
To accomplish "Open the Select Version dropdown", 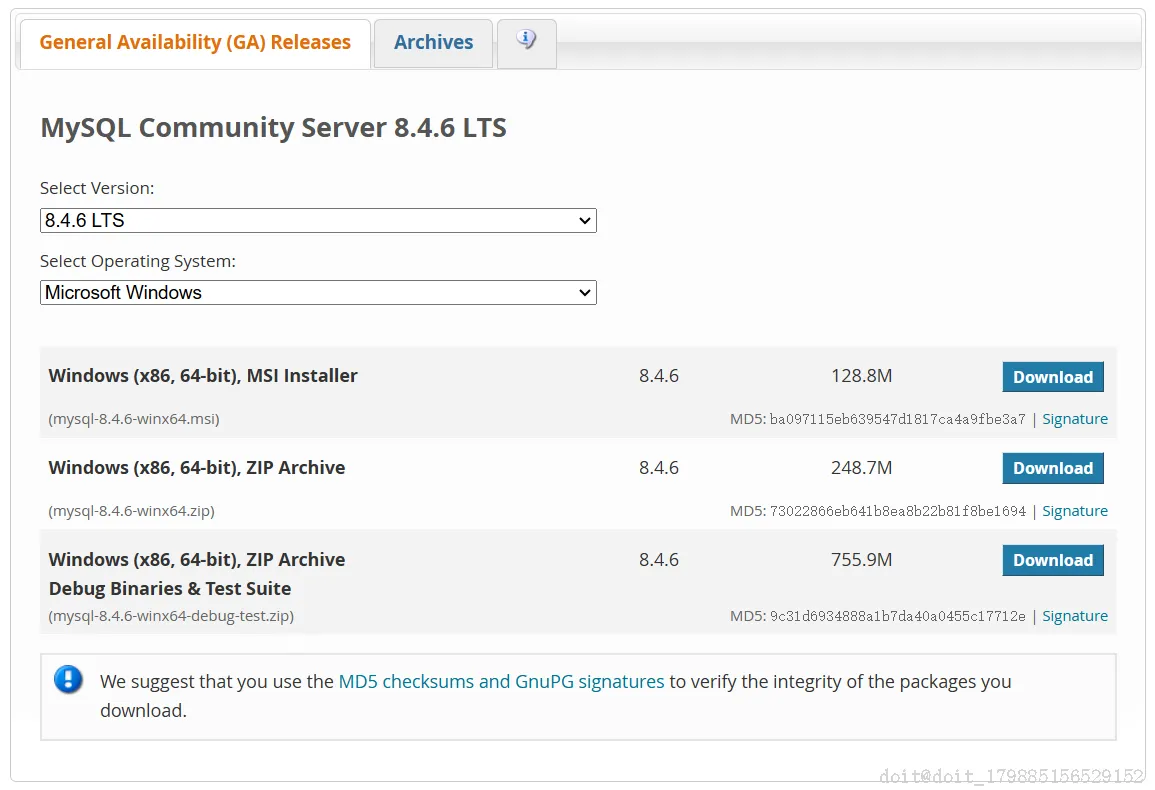I will [x=318, y=220].
